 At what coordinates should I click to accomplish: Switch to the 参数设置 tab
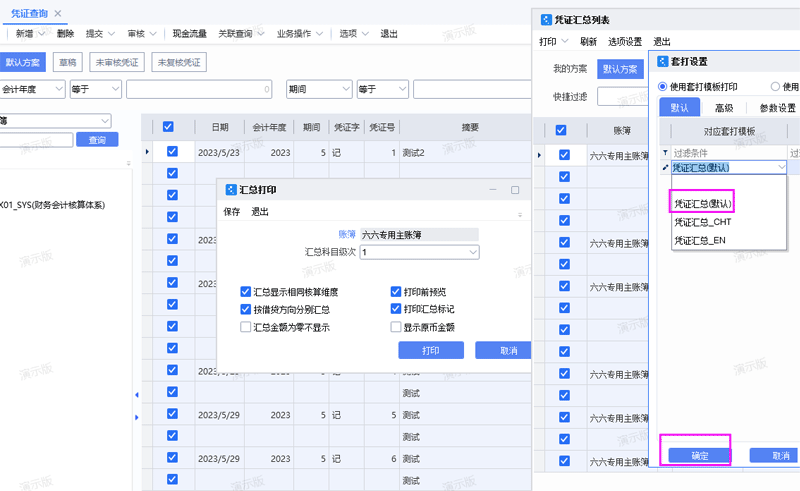(777, 108)
